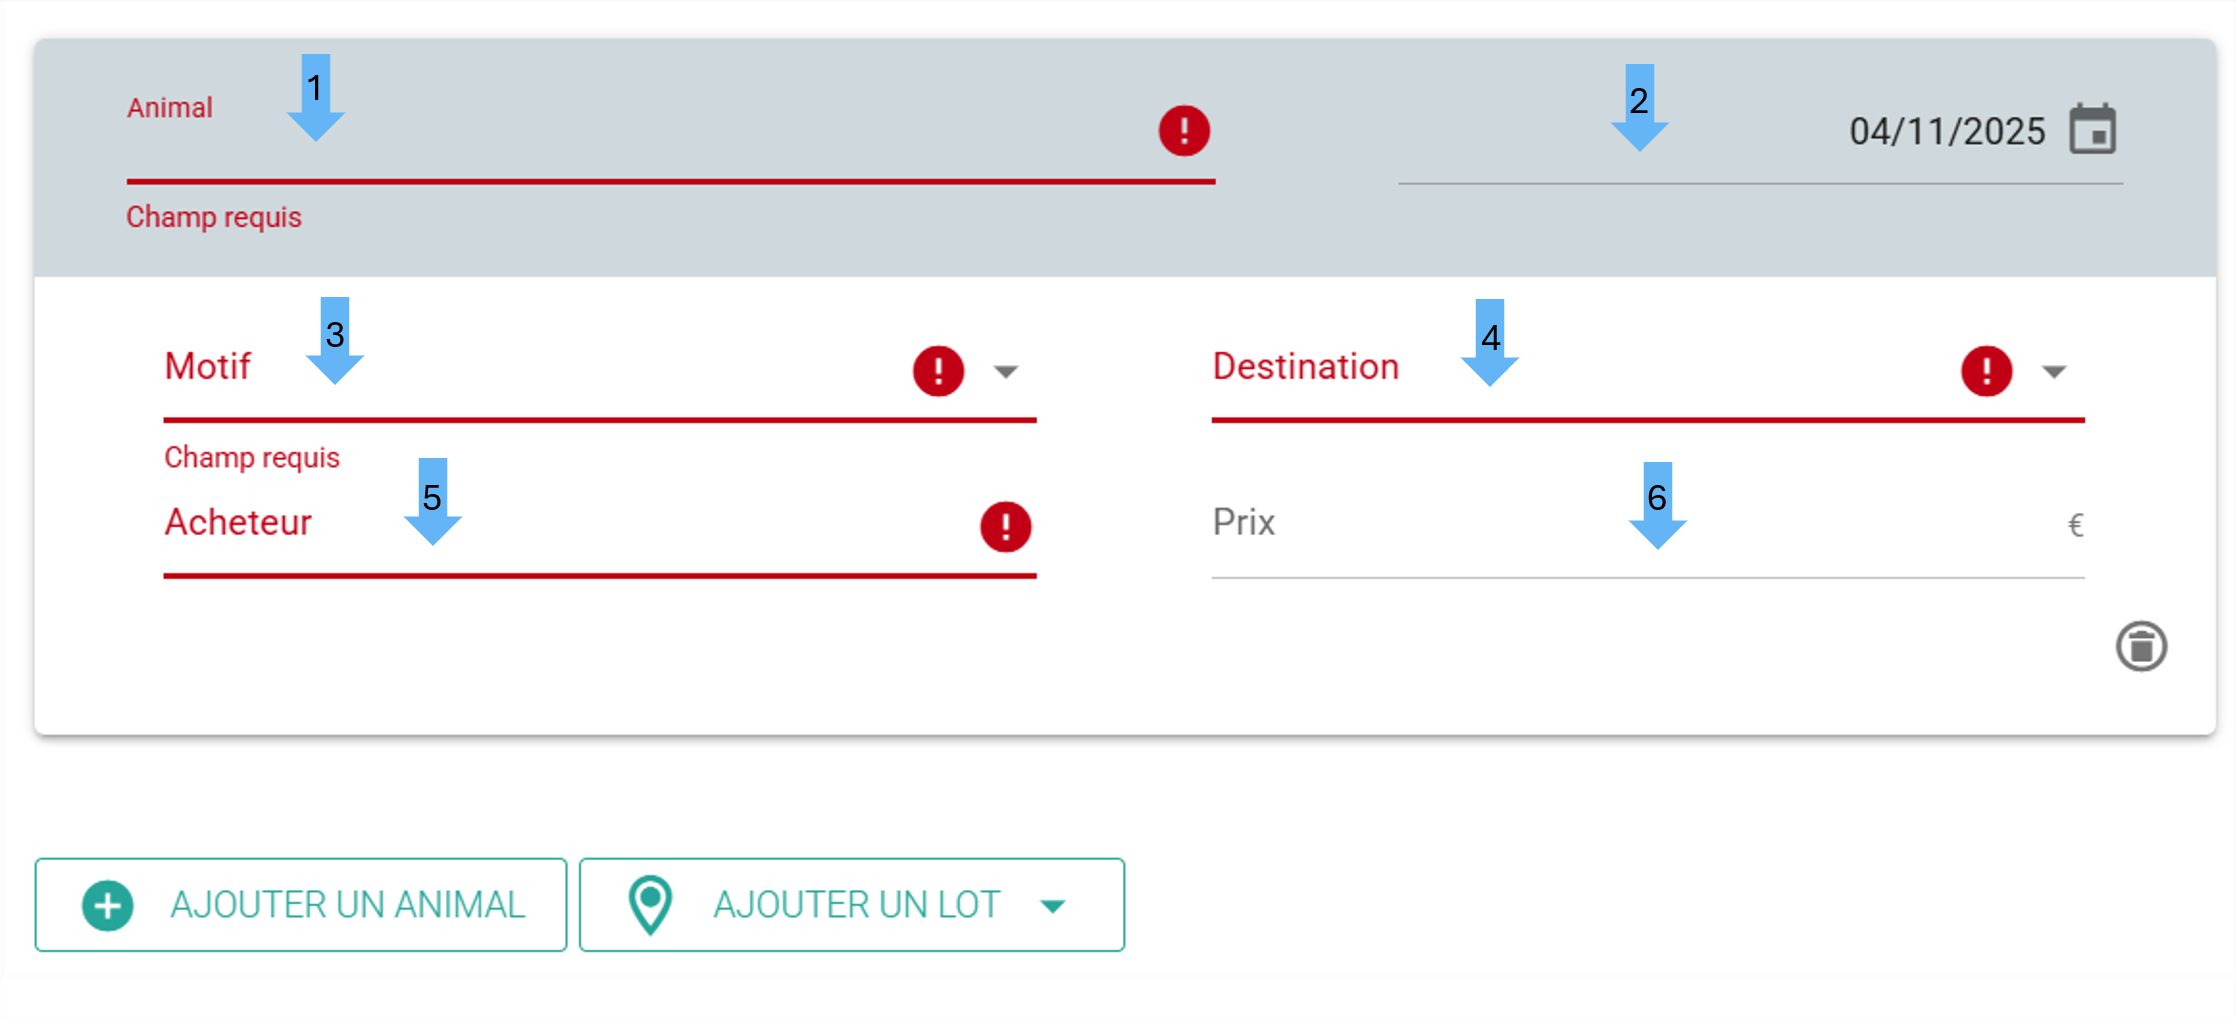Click the Ajouter un lot button
The height and width of the screenshot is (1018, 2236).
[852, 905]
